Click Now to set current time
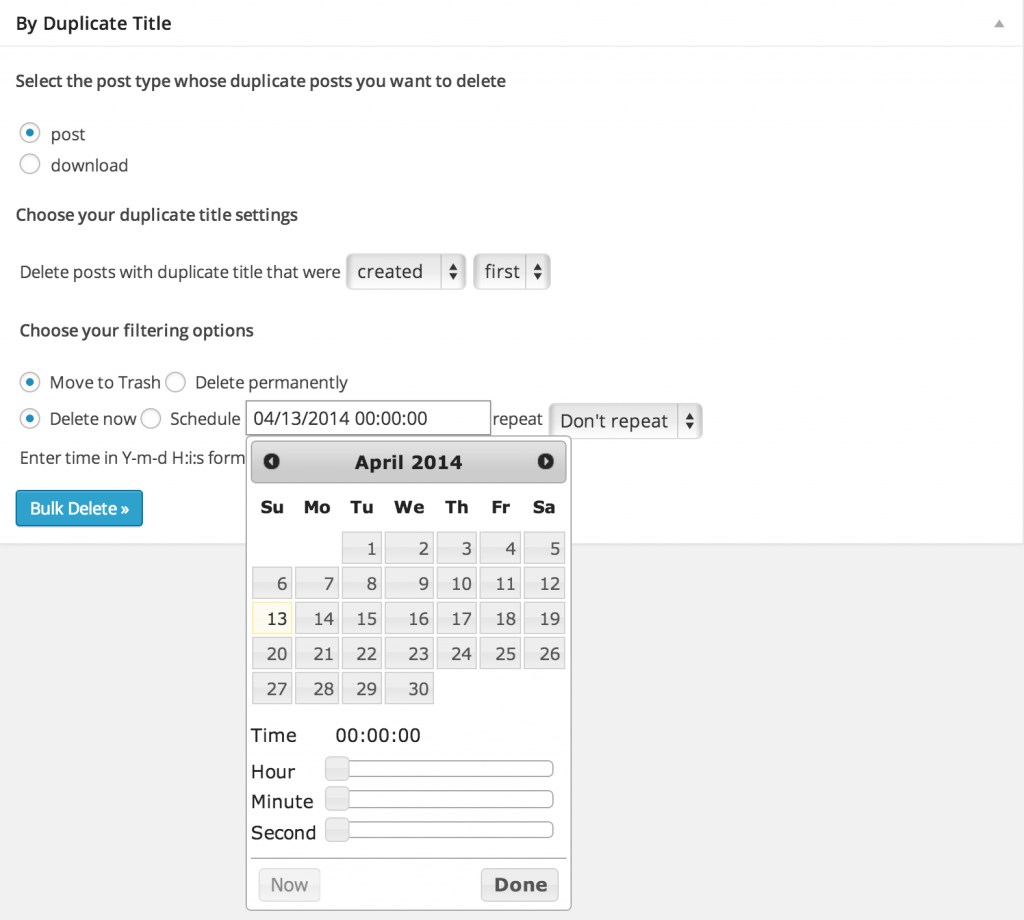 (x=289, y=884)
